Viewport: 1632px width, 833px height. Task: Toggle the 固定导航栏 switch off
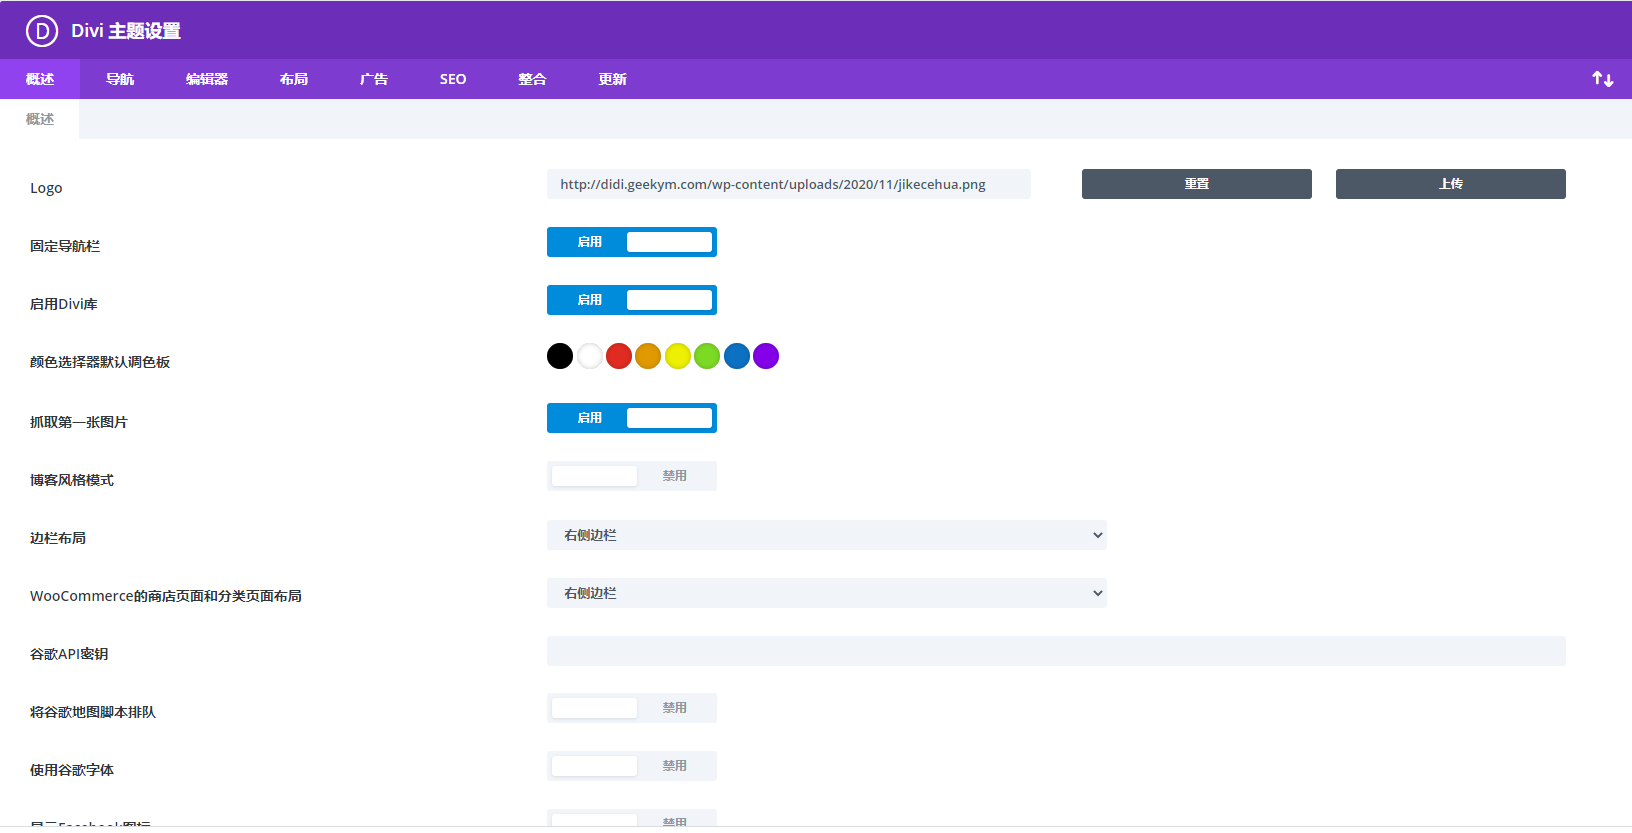(632, 242)
